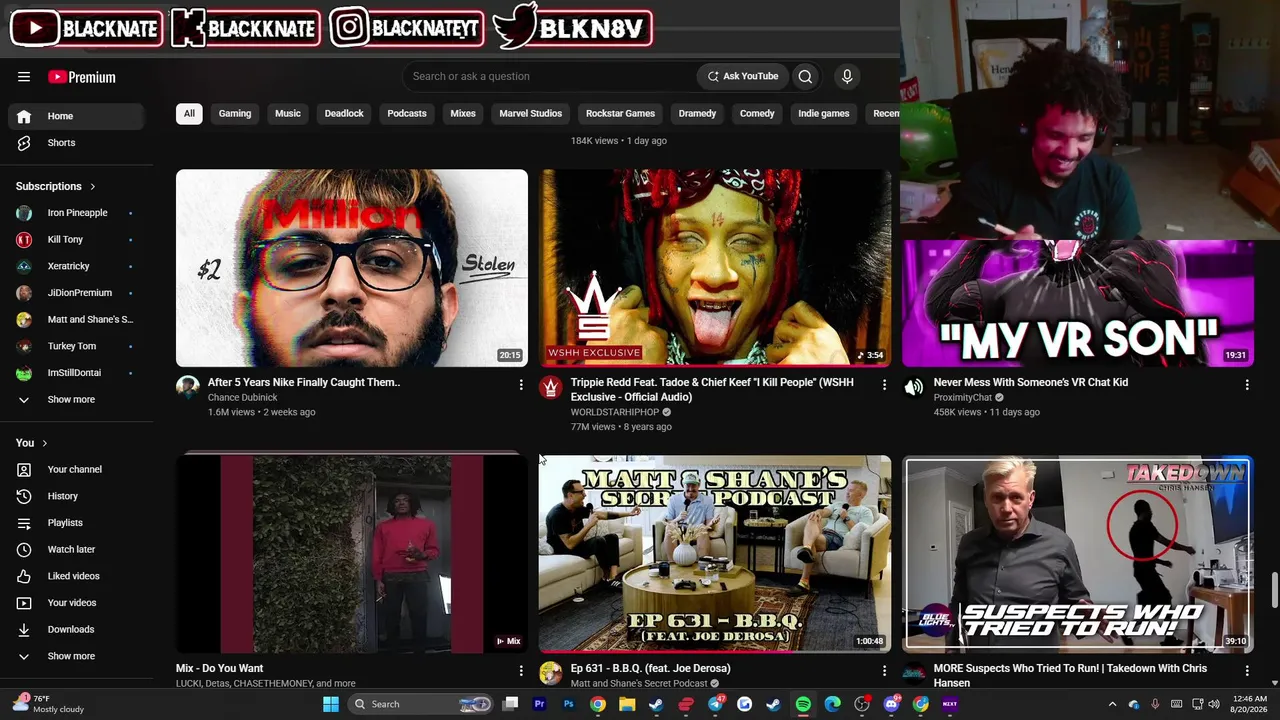
Task: Select the Indie games filter chip
Action: (824, 113)
